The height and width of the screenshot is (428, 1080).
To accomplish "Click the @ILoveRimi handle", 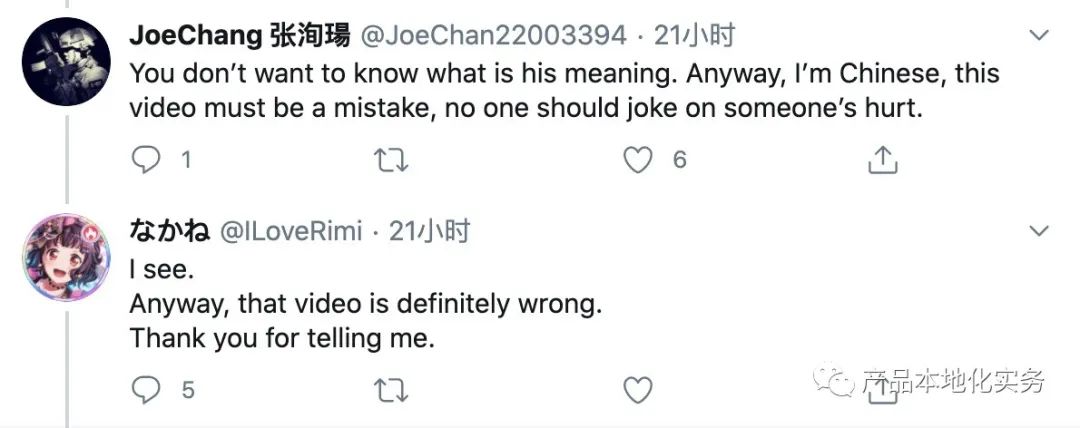I will click(290, 232).
